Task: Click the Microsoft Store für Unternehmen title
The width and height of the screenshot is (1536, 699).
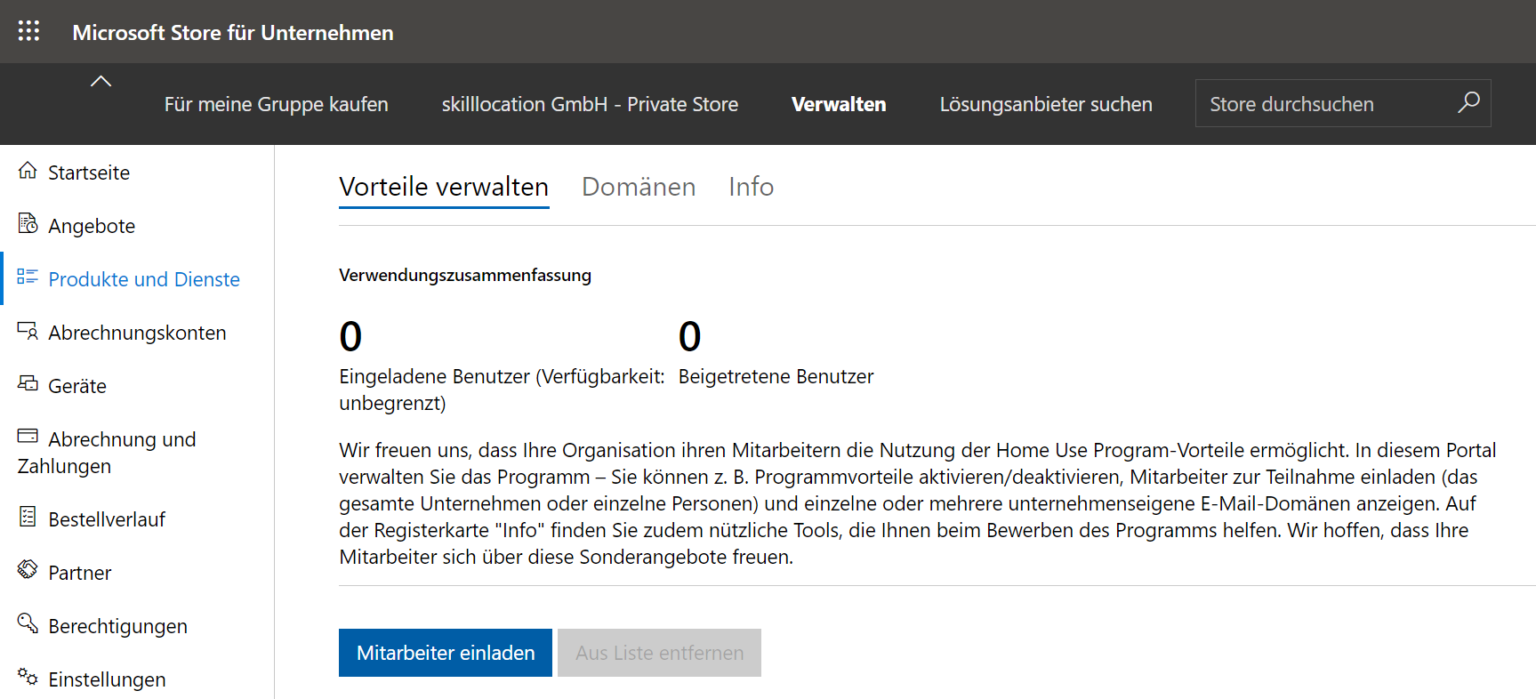Action: coord(233,32)
